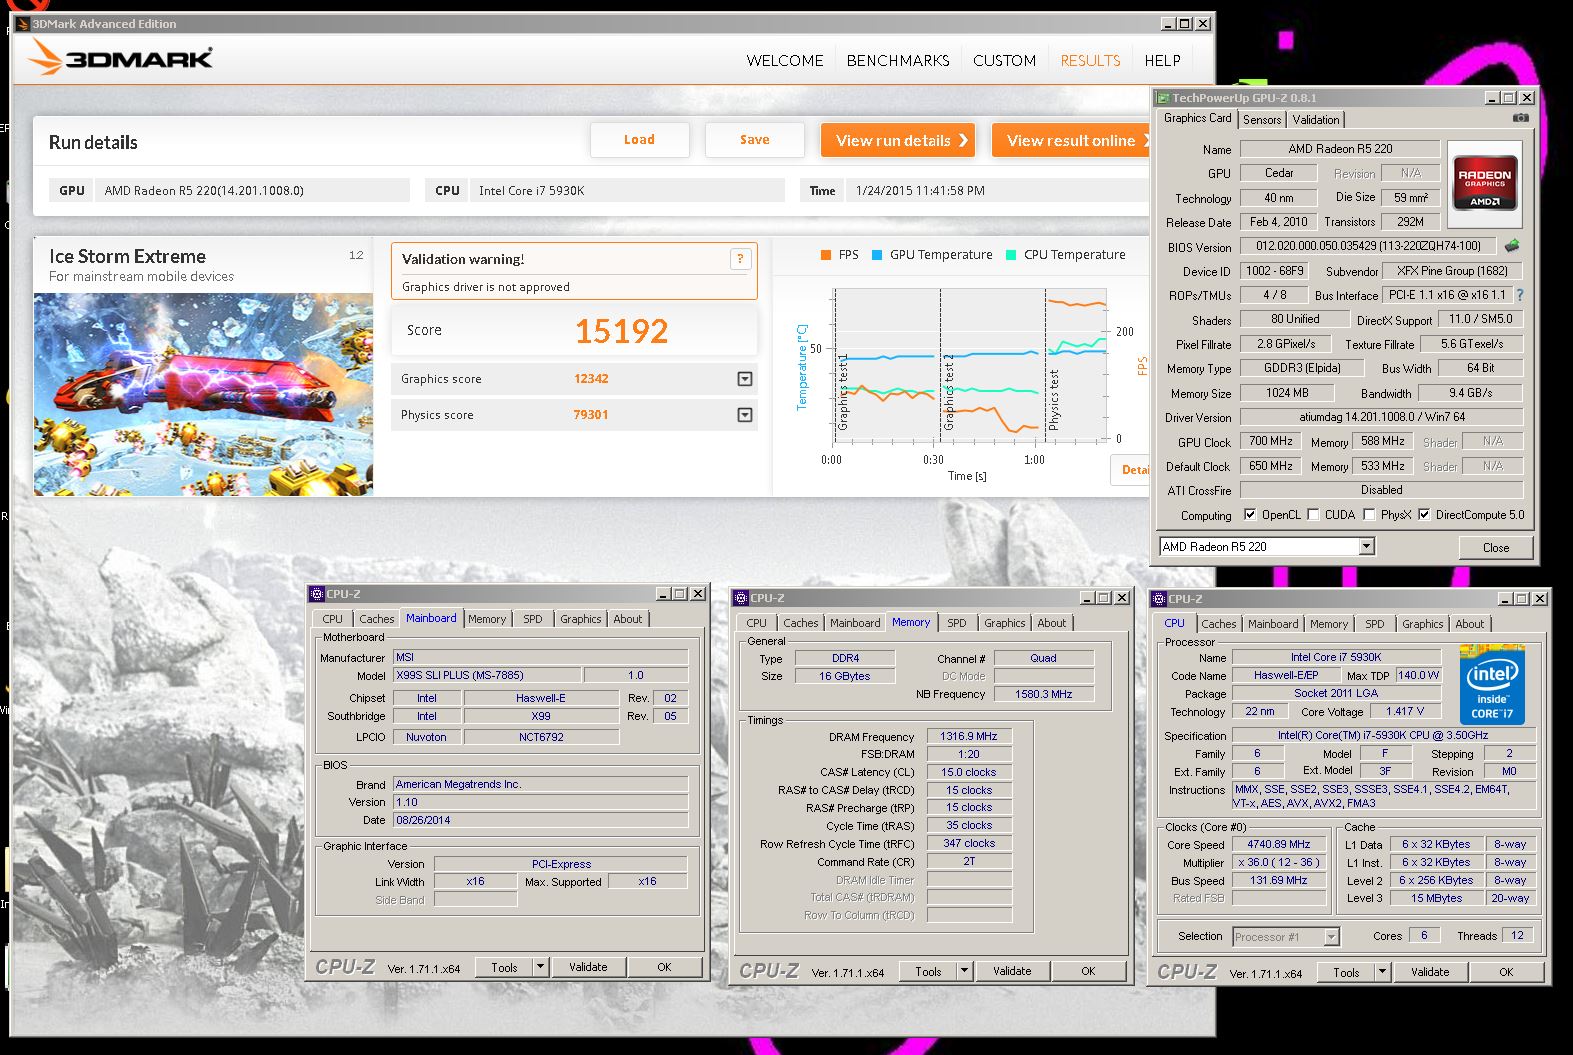Toggle the PhysX checkbox in GPU-Z
Screen dimensions: 1573x1055
click(1369, 515)
